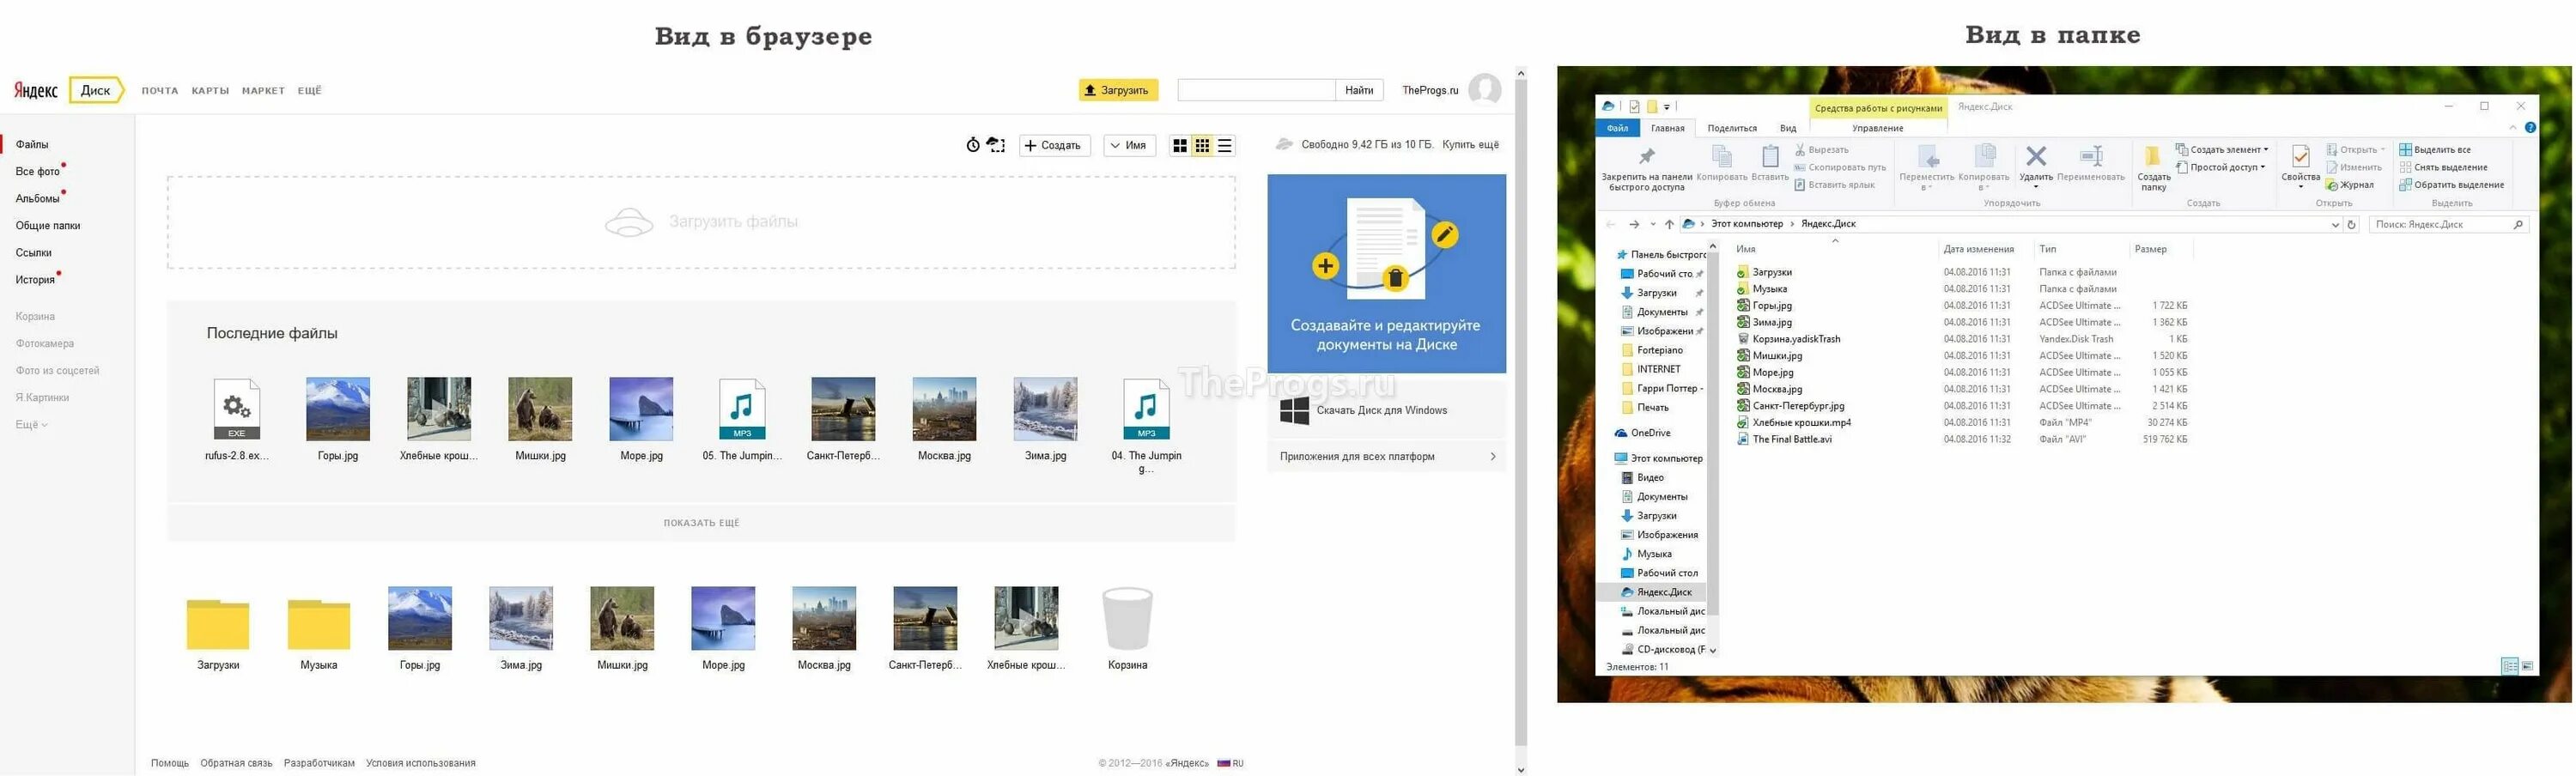Click Изменить in Explorer ribbon

[x=2354, y=167]
